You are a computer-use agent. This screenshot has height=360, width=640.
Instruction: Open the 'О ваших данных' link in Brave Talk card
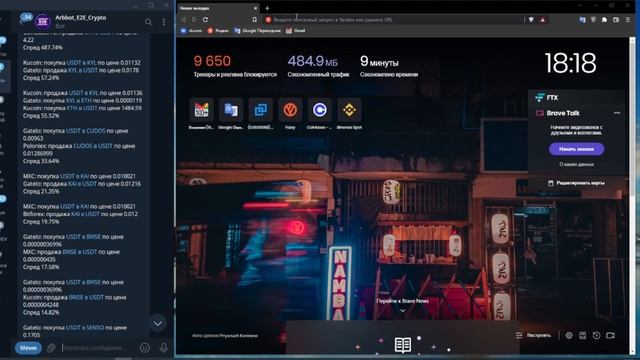[x=576, y=164]
